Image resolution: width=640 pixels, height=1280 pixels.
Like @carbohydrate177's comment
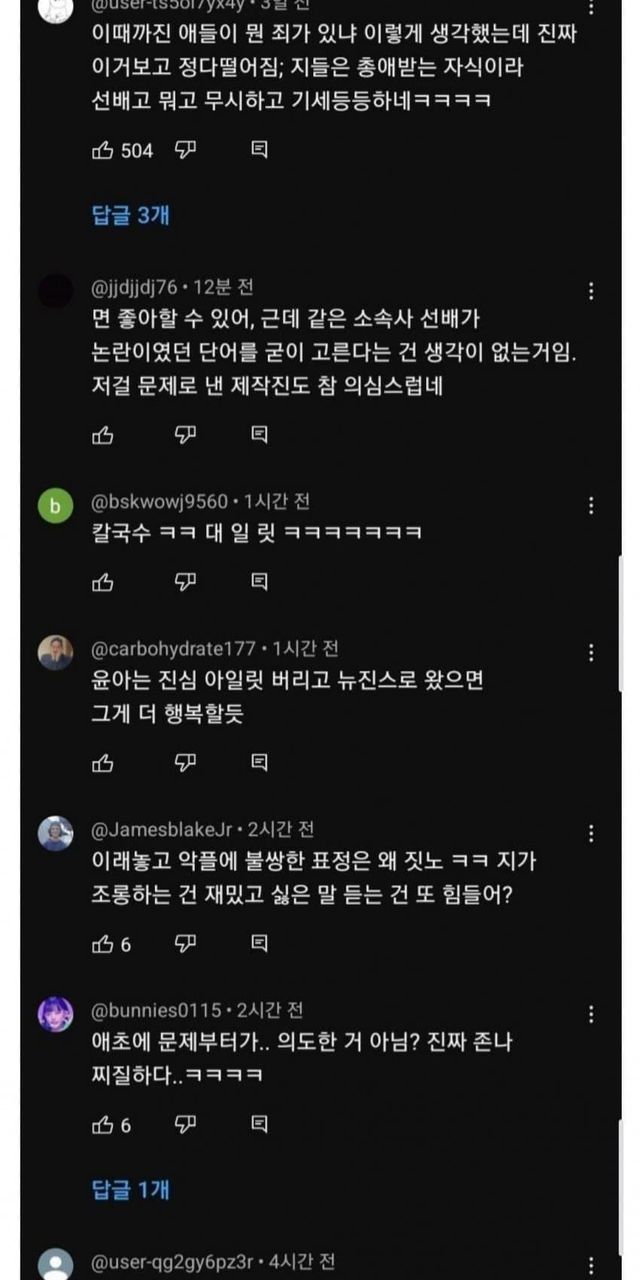coord(103,762)
